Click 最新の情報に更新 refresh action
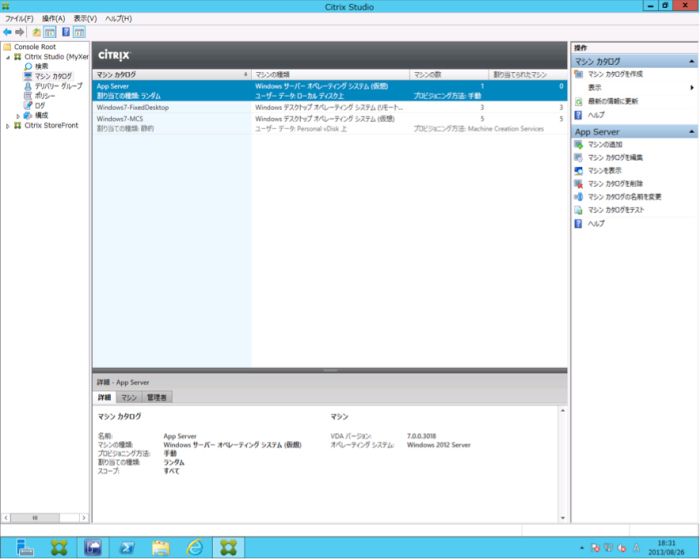 click(612, 101)
